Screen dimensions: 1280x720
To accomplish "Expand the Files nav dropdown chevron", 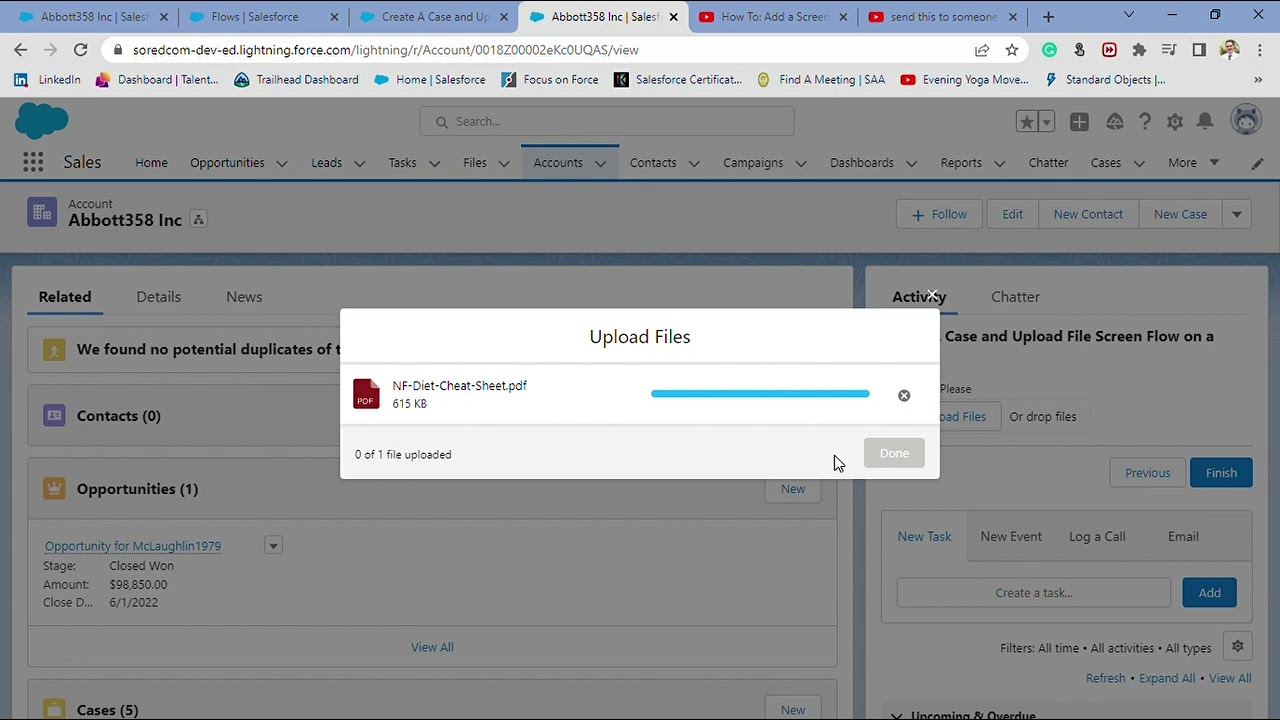I will [504, 163].
